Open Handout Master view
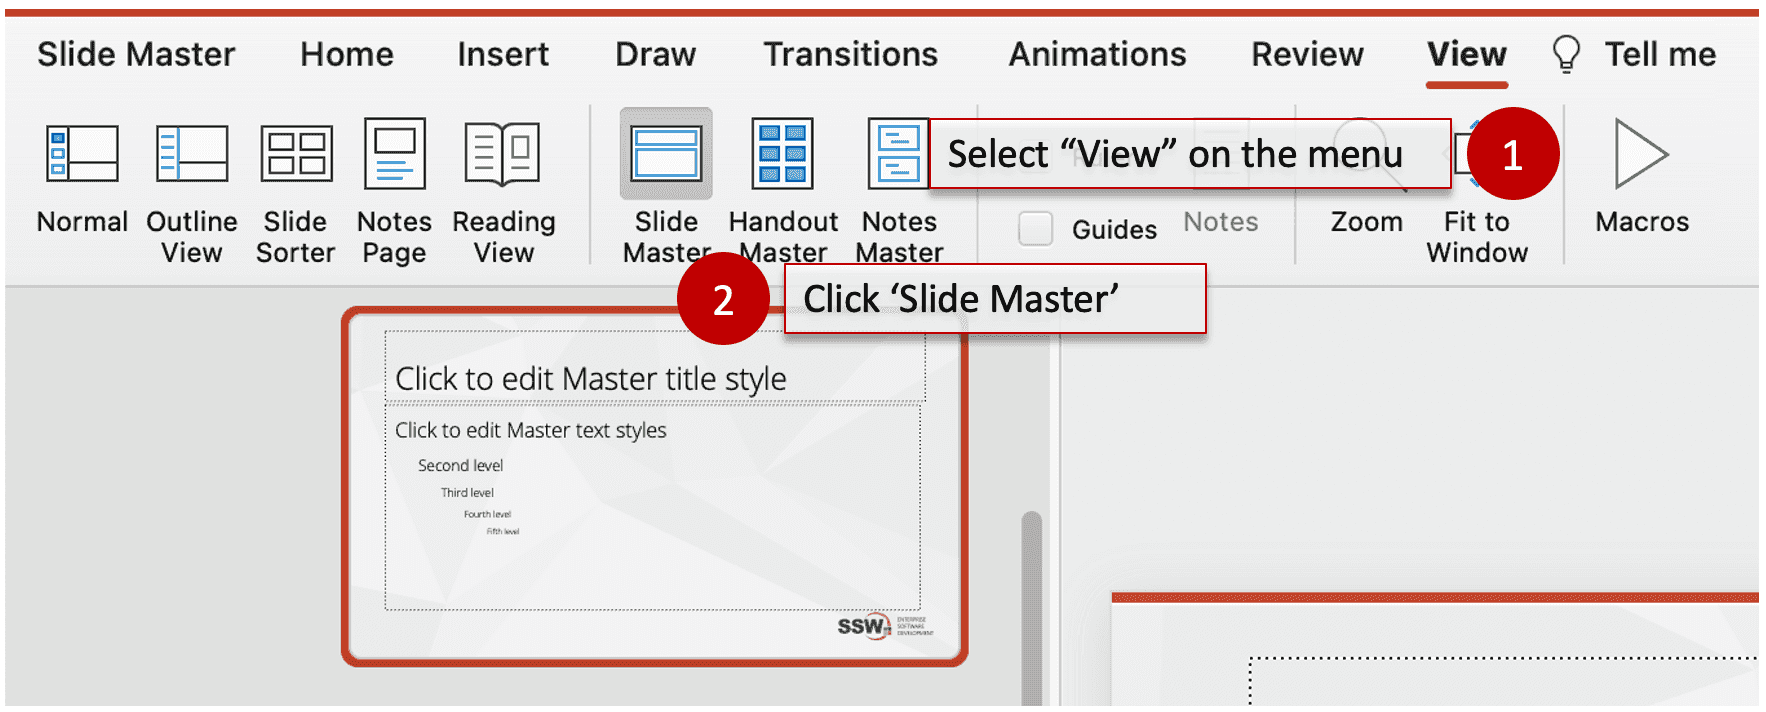Screen dimensions: 1766x712 [782, 155]
